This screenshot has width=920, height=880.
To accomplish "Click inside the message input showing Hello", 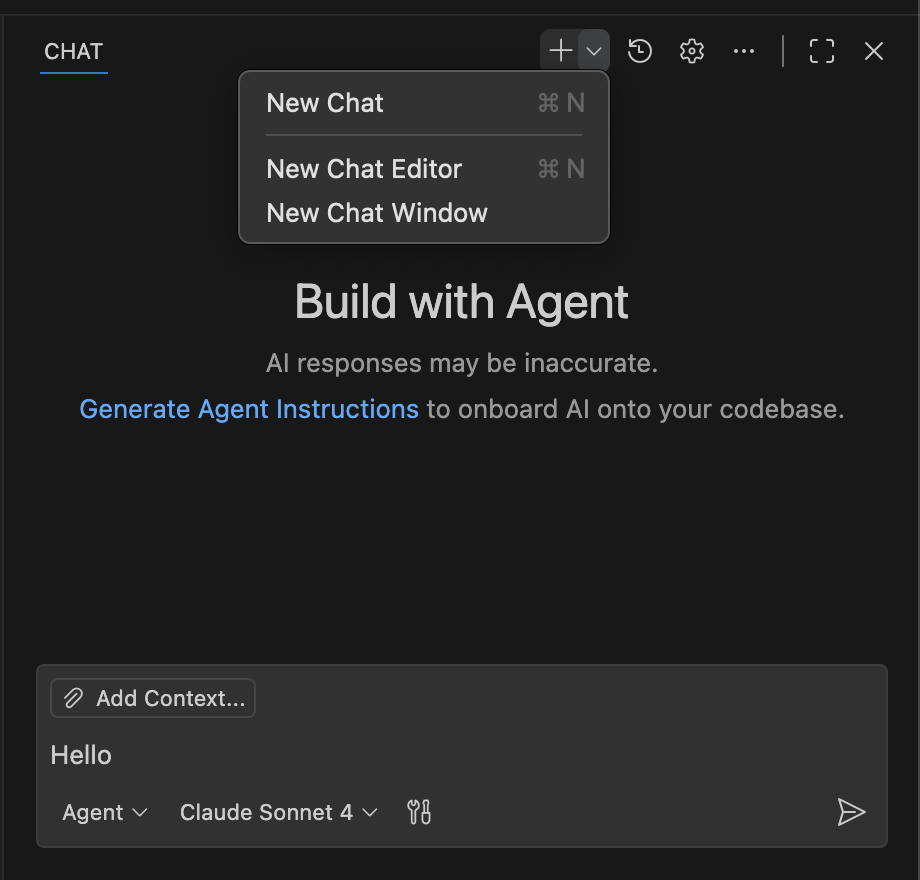I will [x=300, y=755].
